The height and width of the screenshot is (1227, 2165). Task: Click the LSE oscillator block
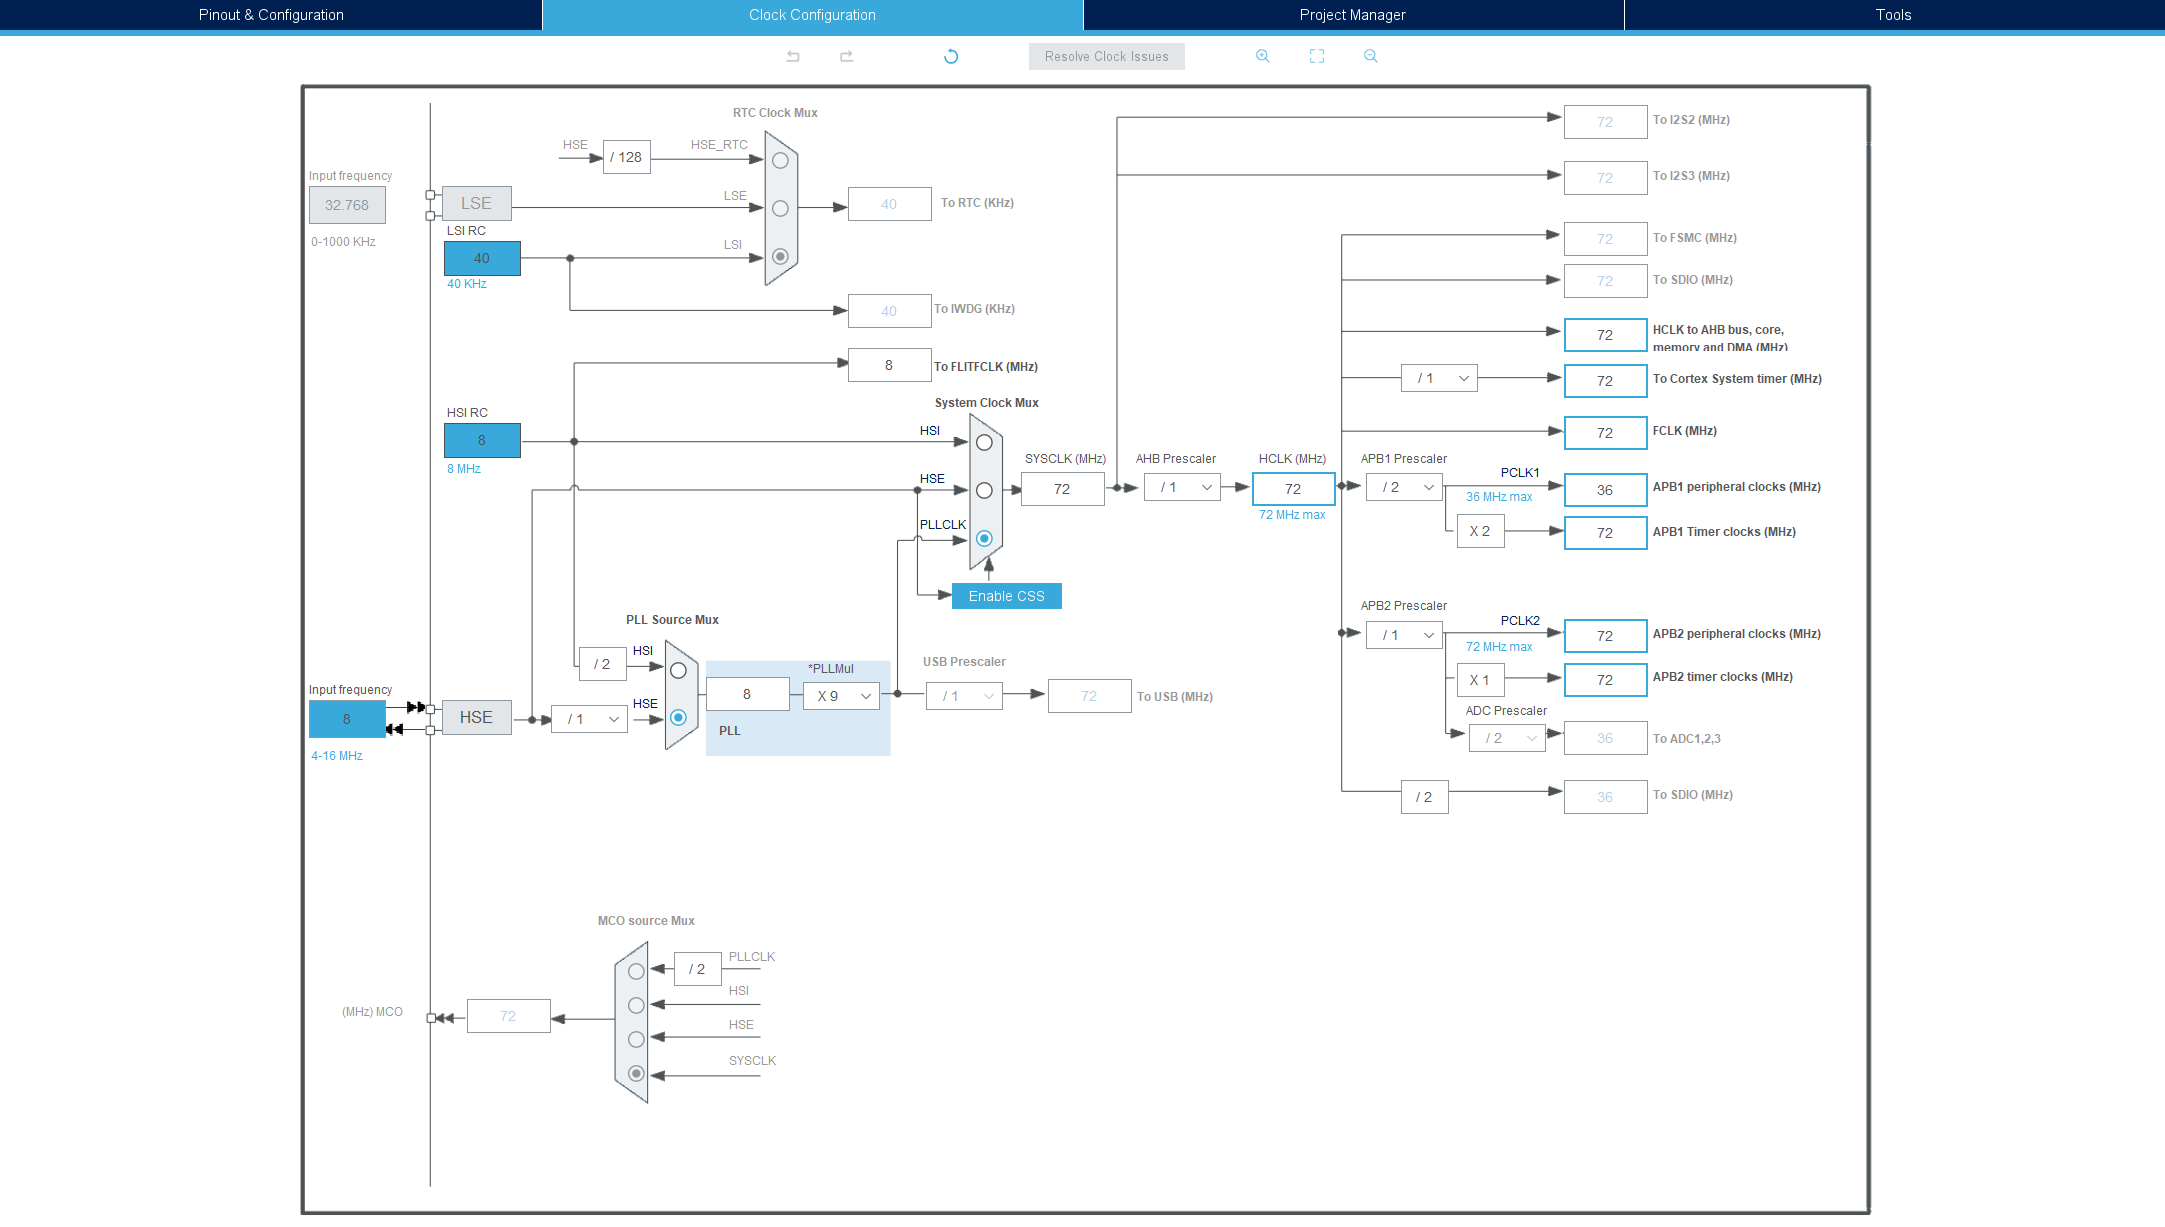pyautogui.click(x=477, y=203)
